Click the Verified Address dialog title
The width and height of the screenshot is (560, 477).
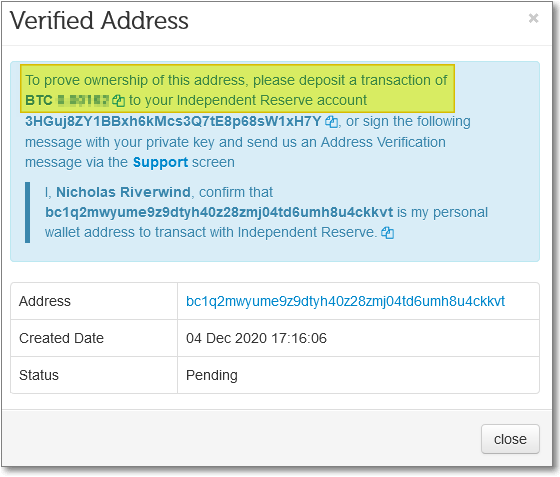tap(99, 20)
